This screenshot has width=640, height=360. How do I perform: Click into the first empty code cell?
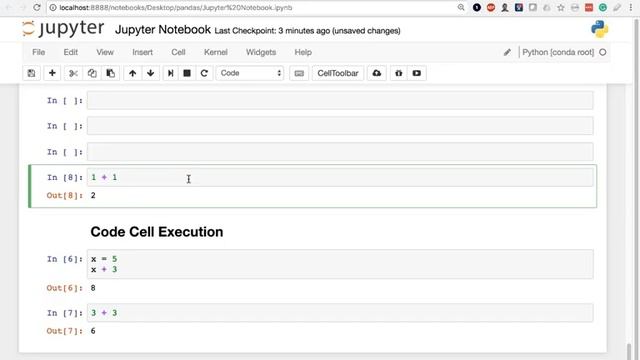tap(340, 100)
